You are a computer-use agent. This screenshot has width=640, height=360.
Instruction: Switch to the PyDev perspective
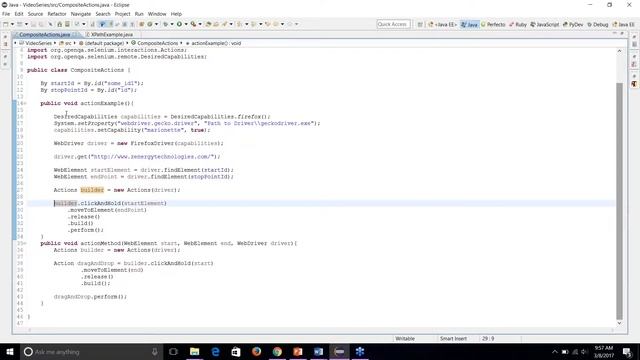click(x=573, y=24)
